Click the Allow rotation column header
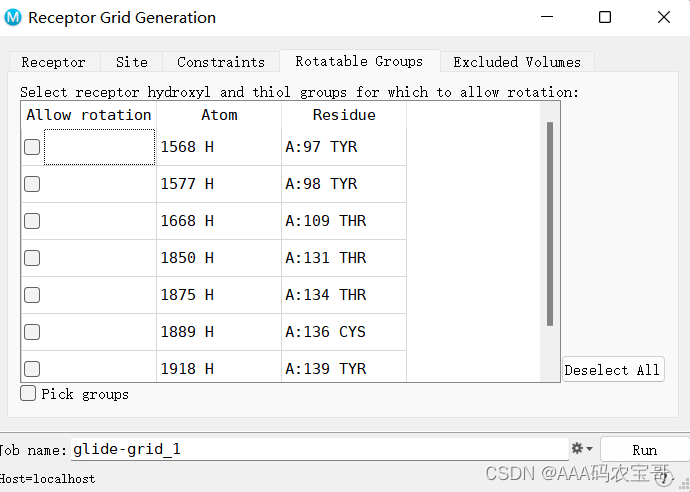The height and width of the screenshot is (492, 690). [89, 115]
